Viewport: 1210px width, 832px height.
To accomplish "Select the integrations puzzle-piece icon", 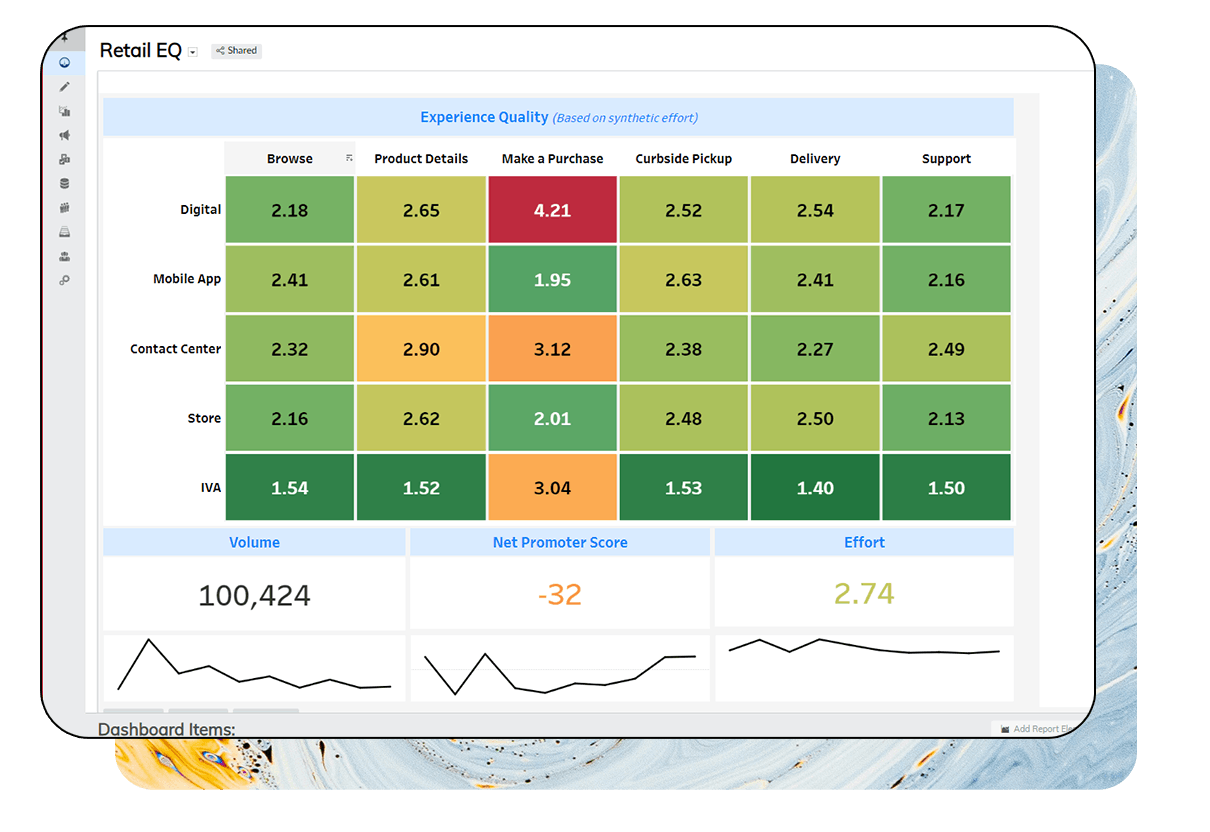I will point(64,159).
